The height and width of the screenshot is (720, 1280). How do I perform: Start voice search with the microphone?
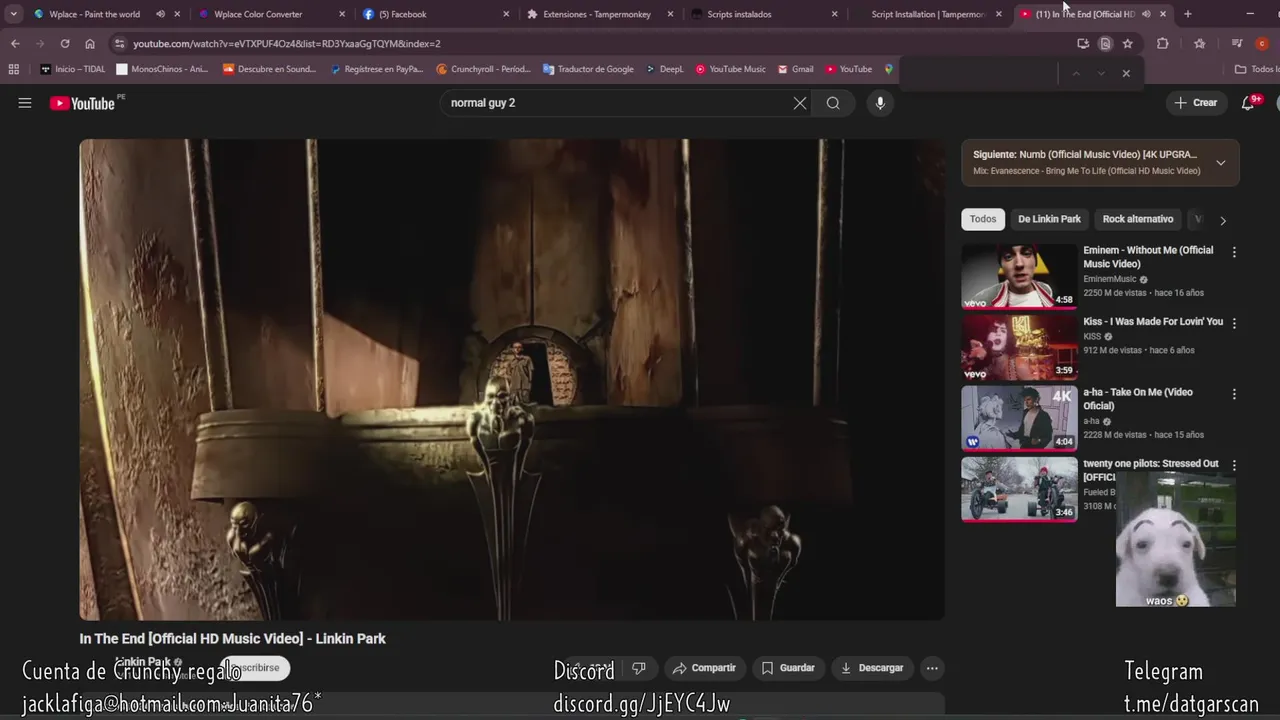pyautogui.click(x=880, y=103)
